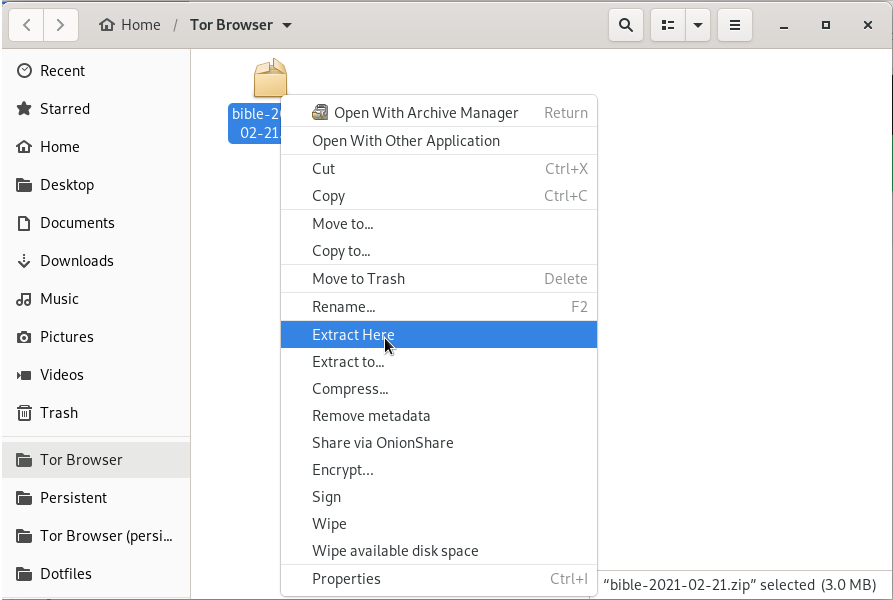The image size is (893, 600).
Task: Toggle list view layout icon
Action: (668, 25)
